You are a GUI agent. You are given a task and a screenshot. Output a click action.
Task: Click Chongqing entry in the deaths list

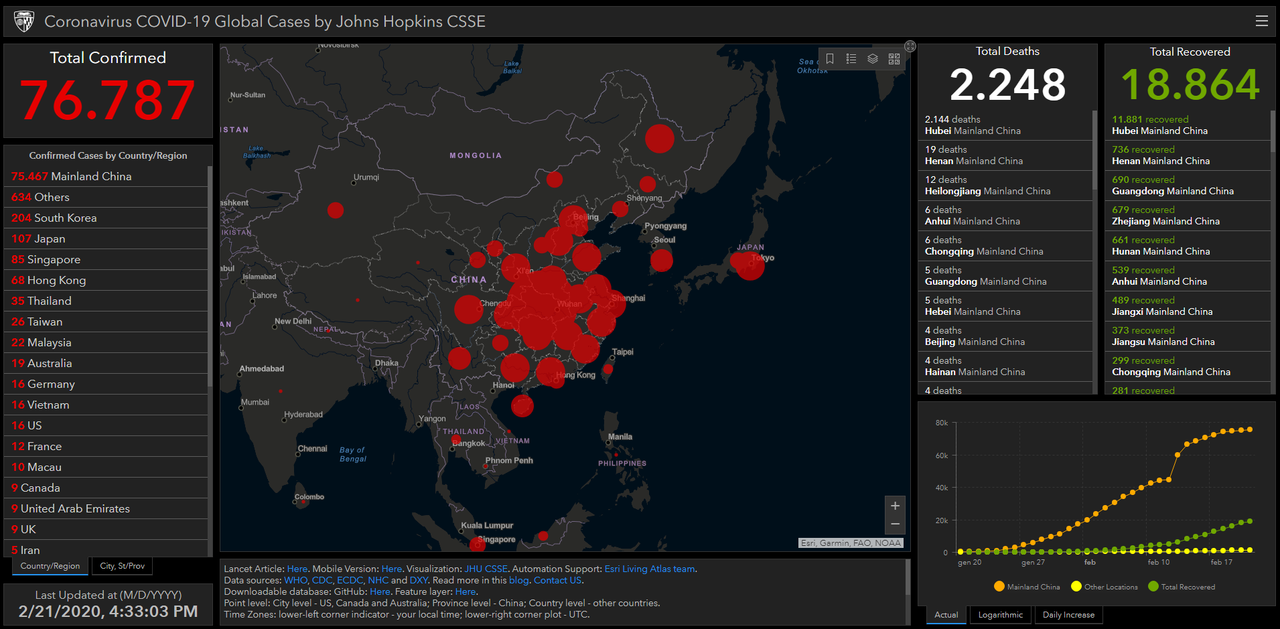pyautogui.click(x=1006, y=245)
